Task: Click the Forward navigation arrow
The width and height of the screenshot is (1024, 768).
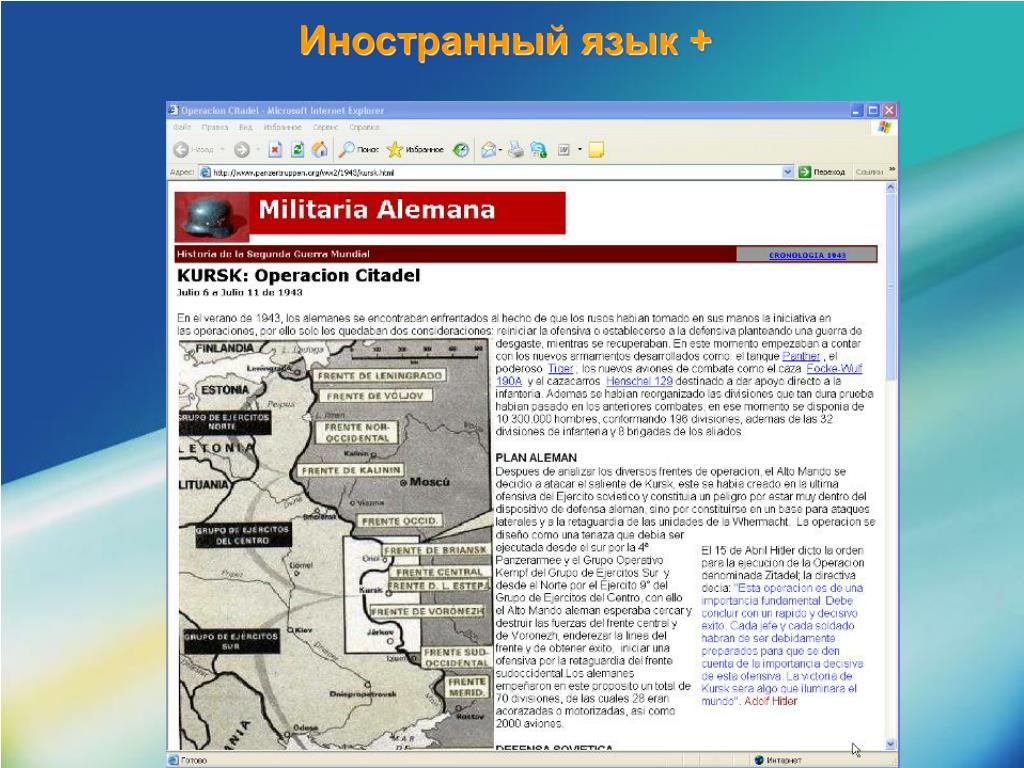Action: (242, 150)
